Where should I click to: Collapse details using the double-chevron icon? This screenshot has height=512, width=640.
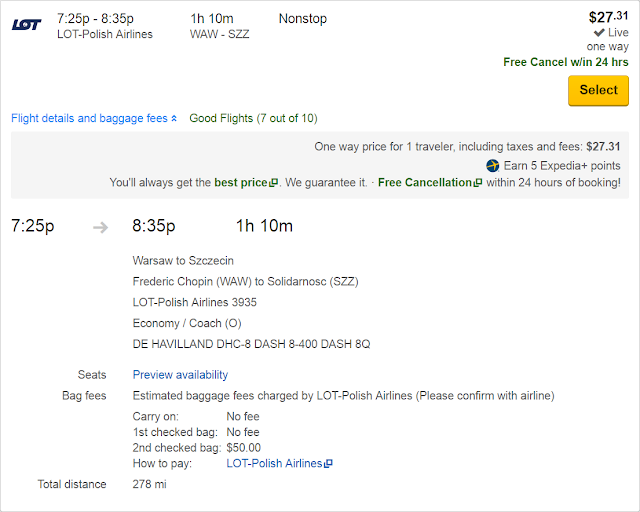coord(174,119)
